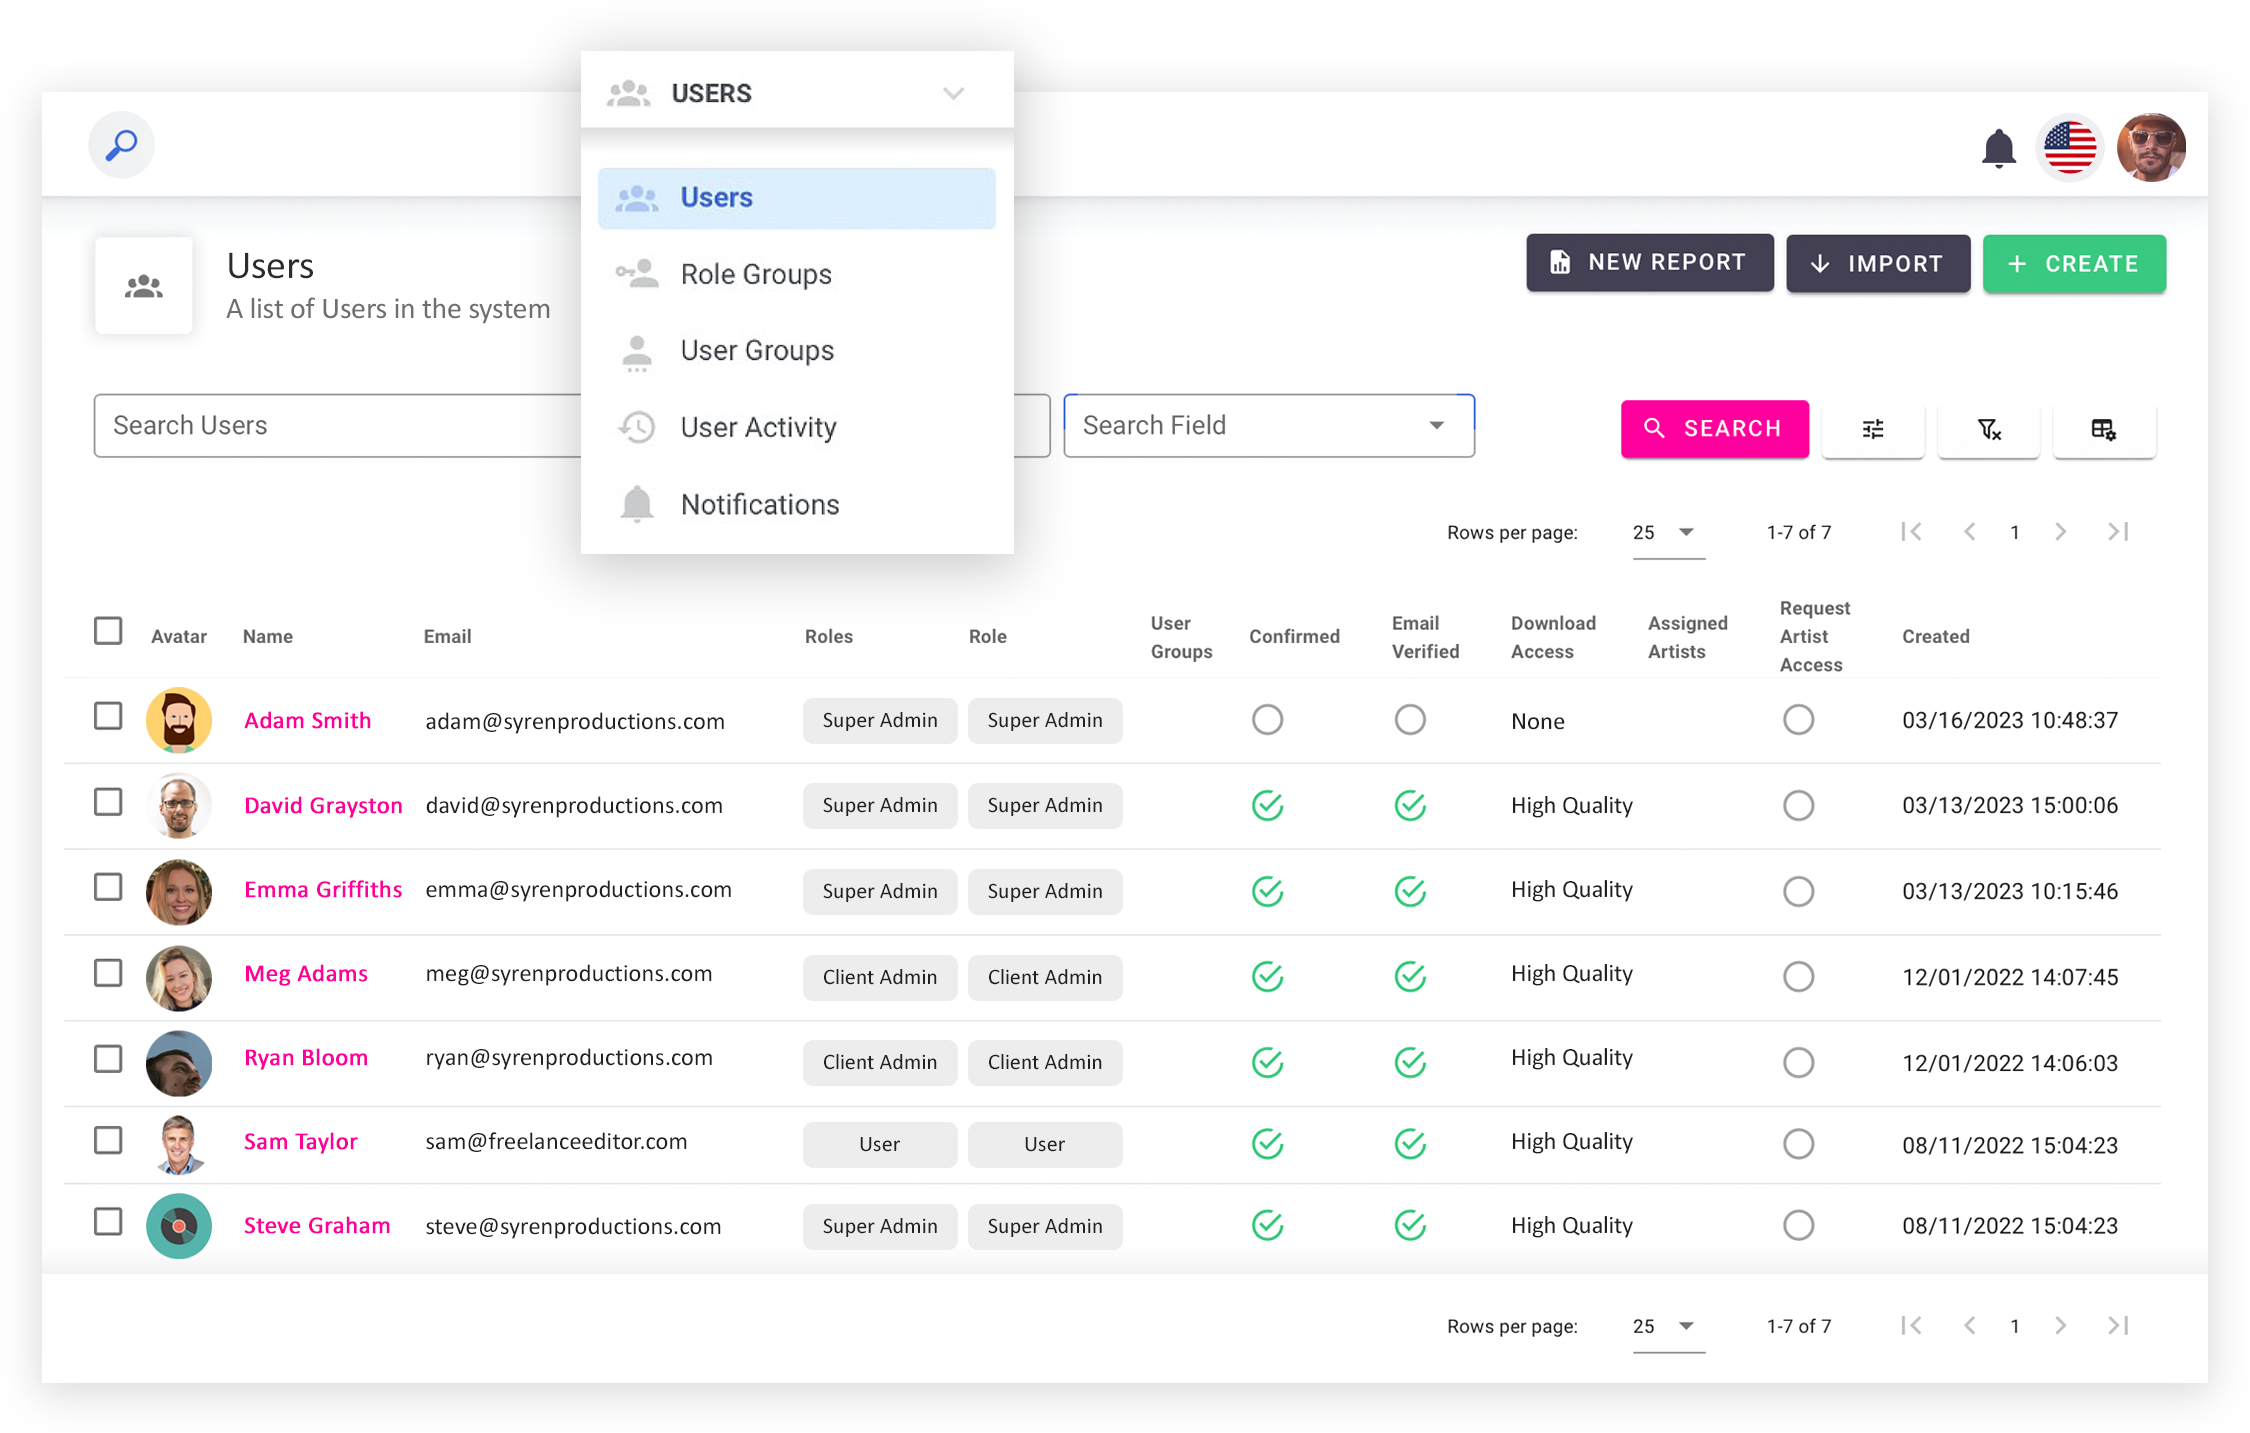Clear filters with the funnel-x icon
2250x1433 pixels.
click(1988, 429)
